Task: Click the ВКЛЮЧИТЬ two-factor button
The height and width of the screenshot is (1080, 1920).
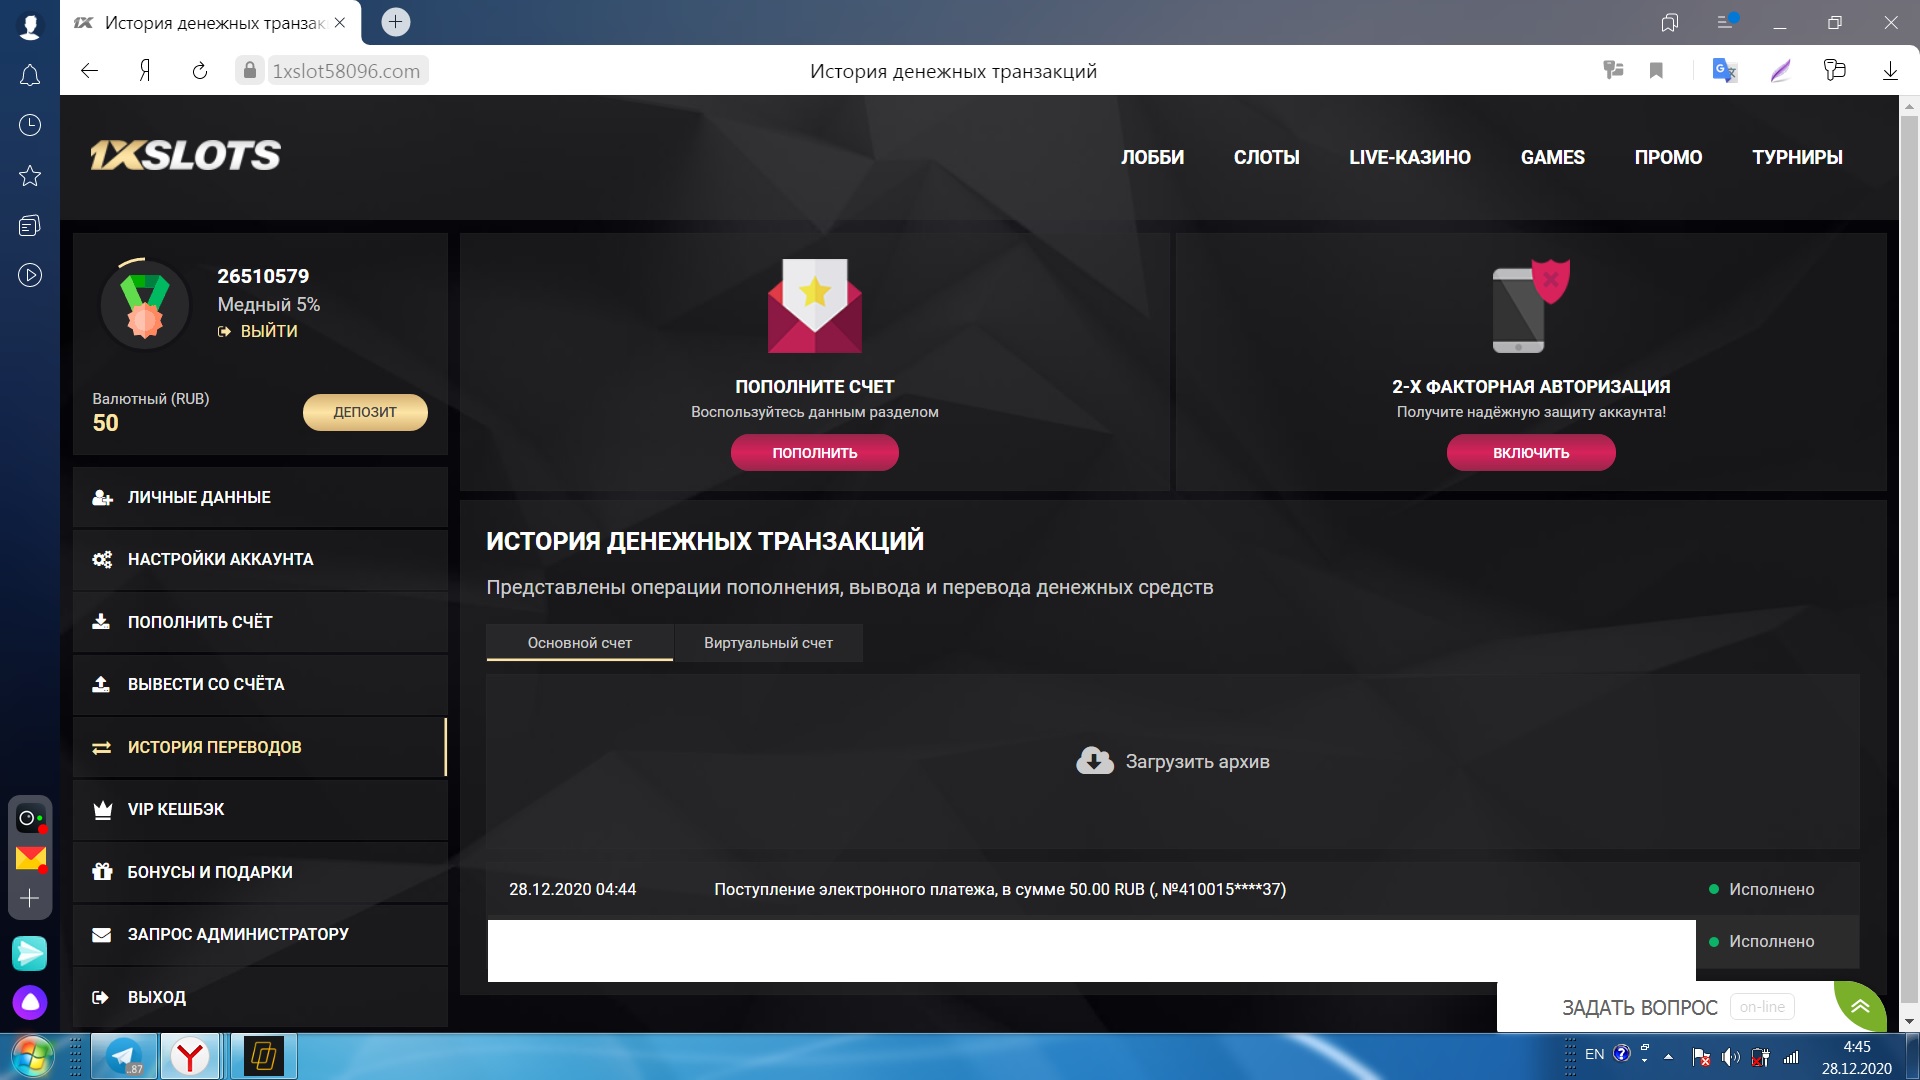Action: click(x=1530, y=453)
